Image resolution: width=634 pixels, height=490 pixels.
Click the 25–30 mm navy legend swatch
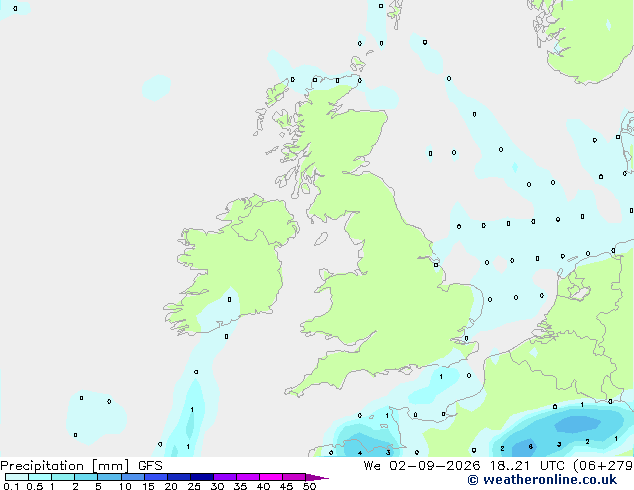click(202, 477)
